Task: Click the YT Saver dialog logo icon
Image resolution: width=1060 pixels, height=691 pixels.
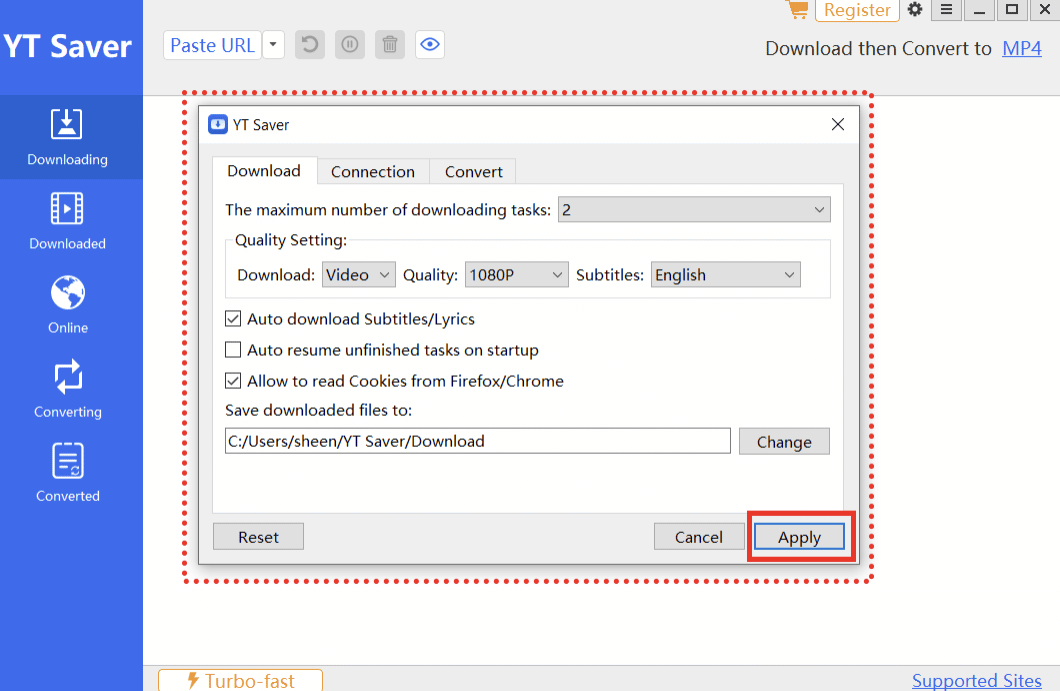Action: (x=218, y=124)
